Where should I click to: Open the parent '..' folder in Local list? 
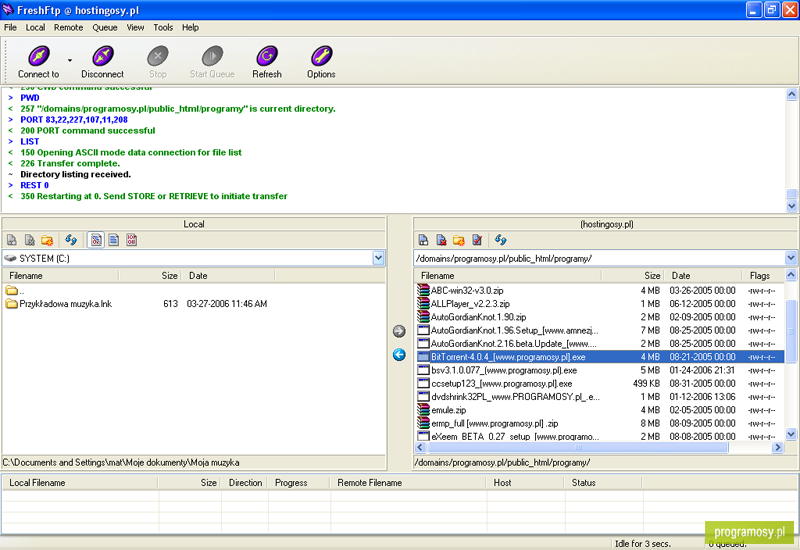click(x=14, y=291)
